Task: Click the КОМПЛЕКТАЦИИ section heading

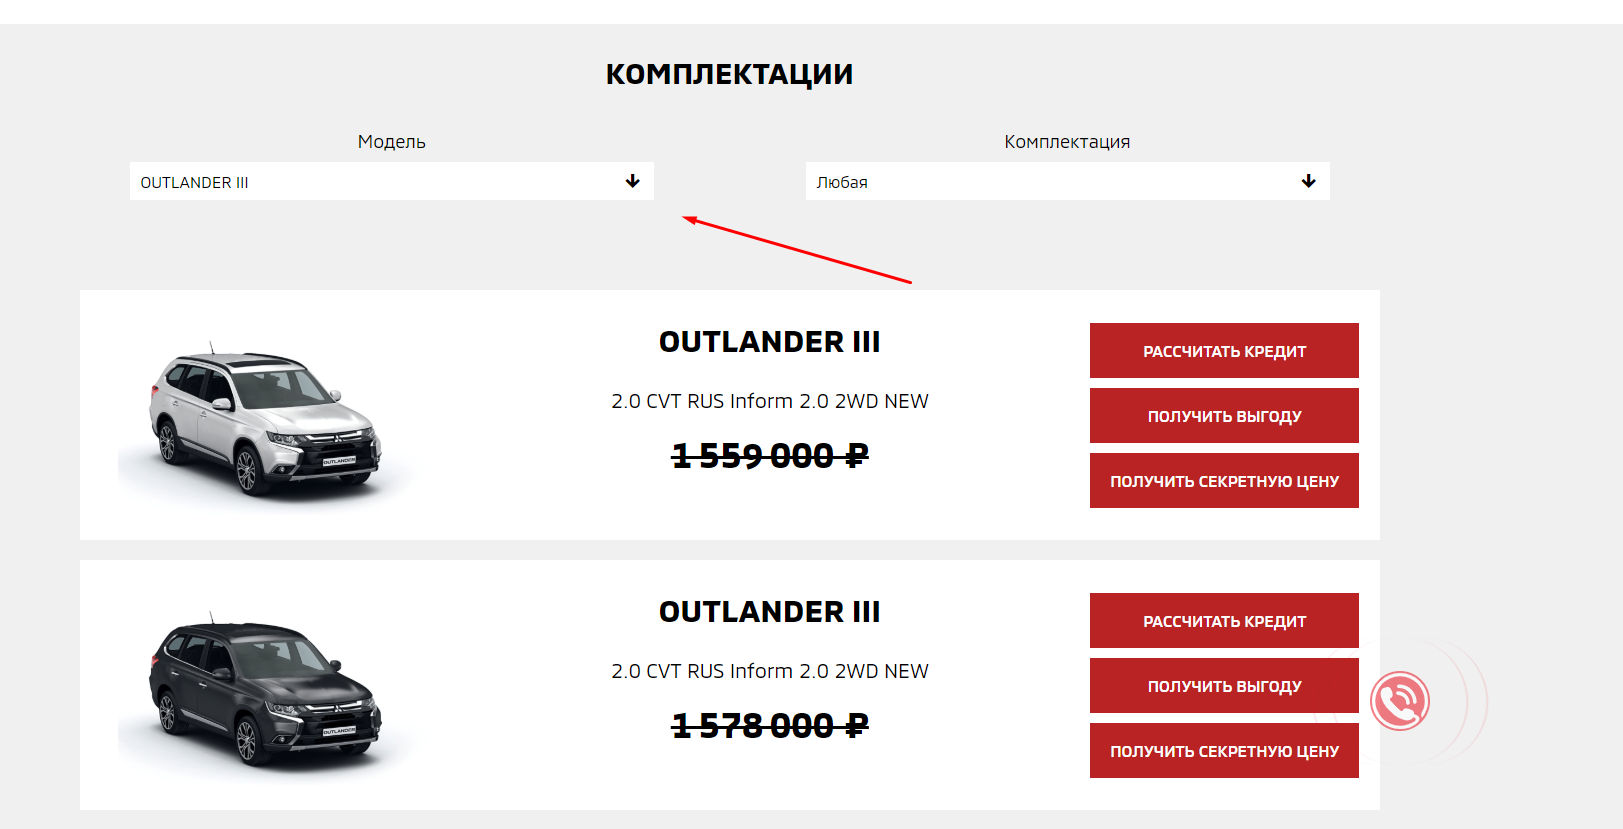Action: 729,75
